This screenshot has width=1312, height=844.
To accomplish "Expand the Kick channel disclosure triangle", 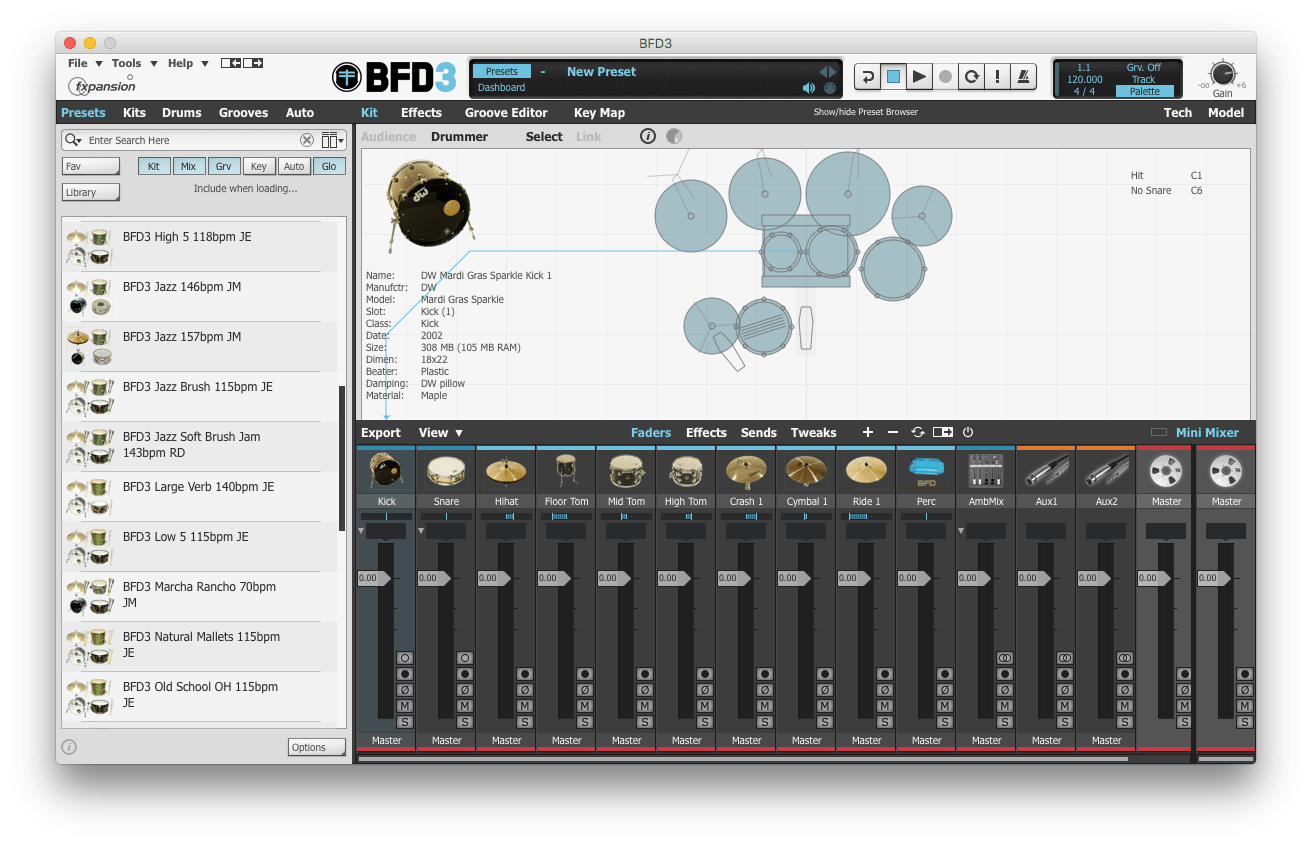I will tap(361, 530).
